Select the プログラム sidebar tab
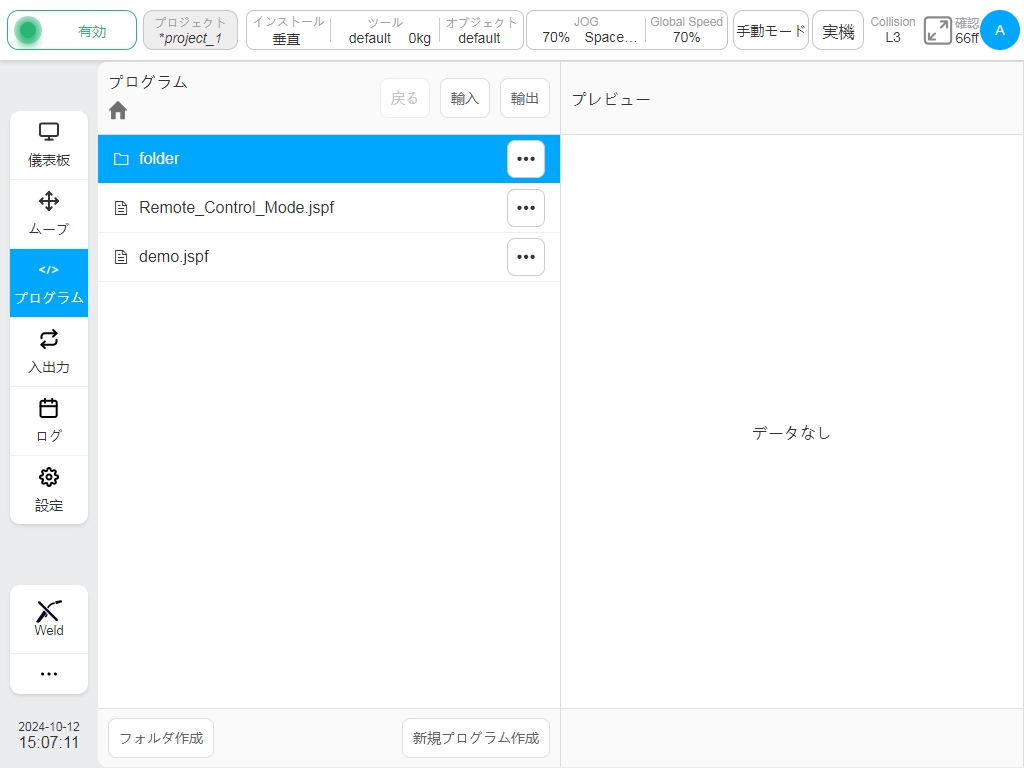 [49, 283]
